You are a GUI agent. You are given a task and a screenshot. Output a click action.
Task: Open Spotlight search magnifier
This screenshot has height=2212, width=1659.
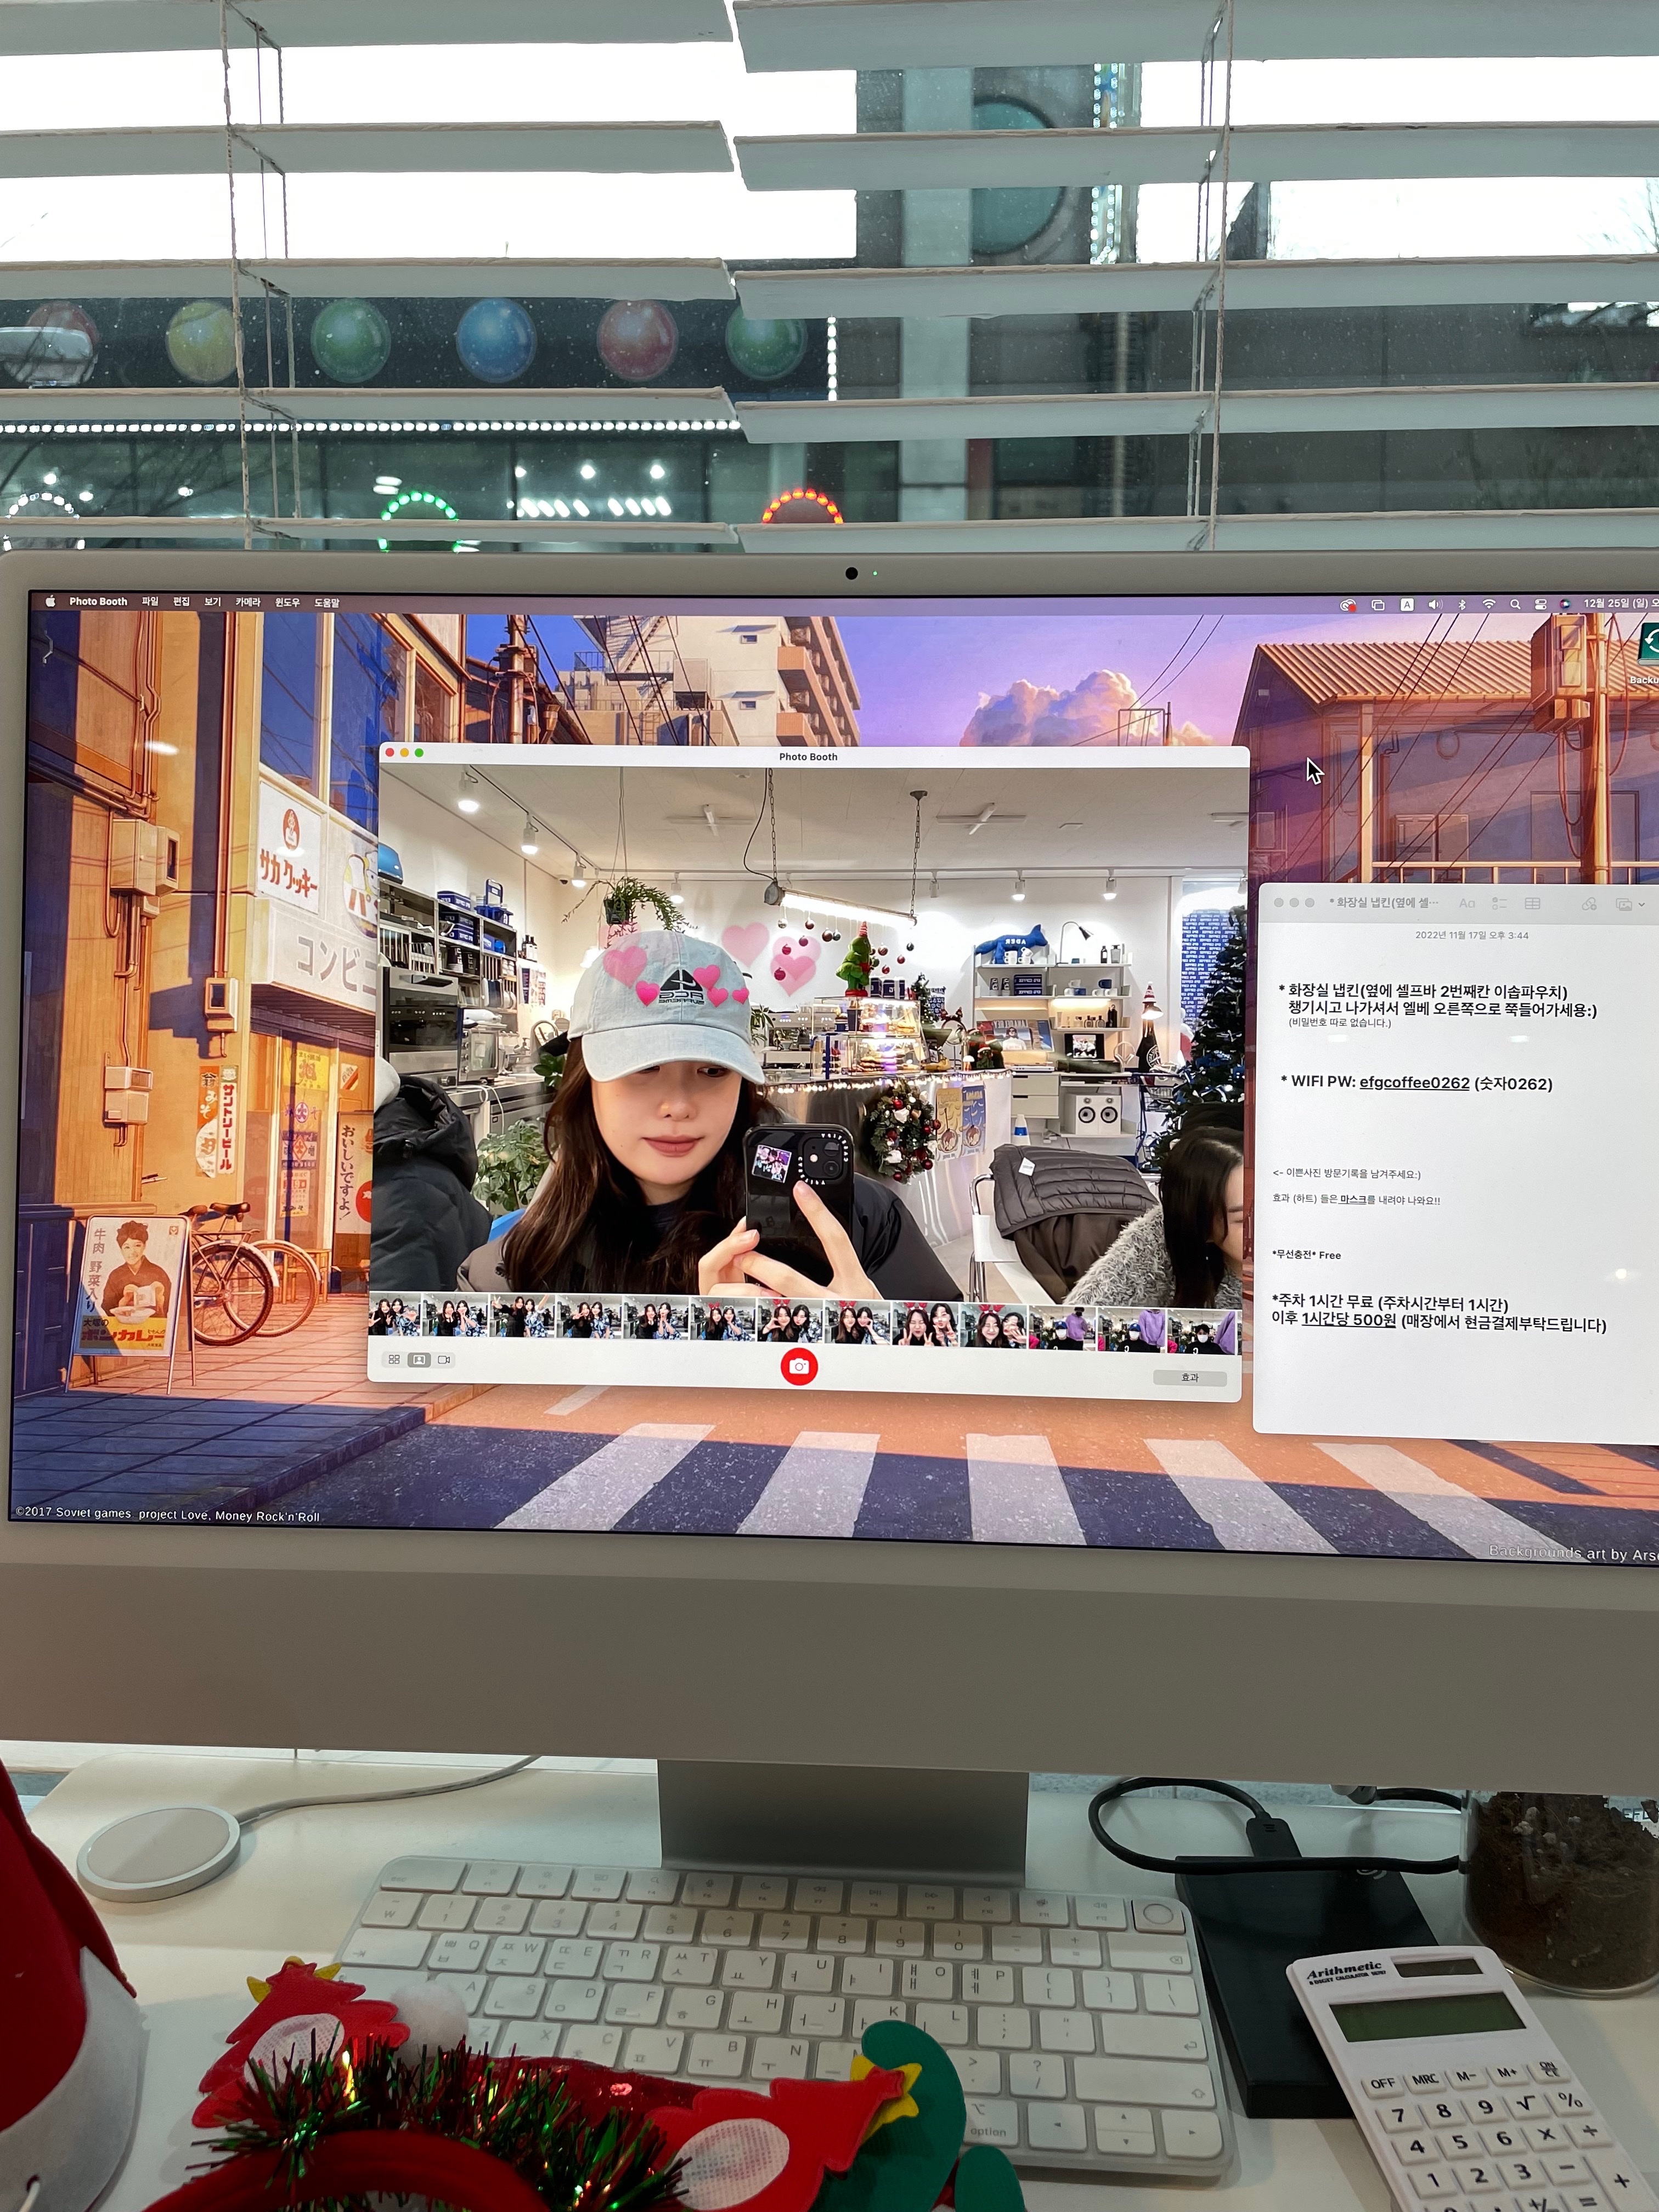click(x=1515, y=604)
